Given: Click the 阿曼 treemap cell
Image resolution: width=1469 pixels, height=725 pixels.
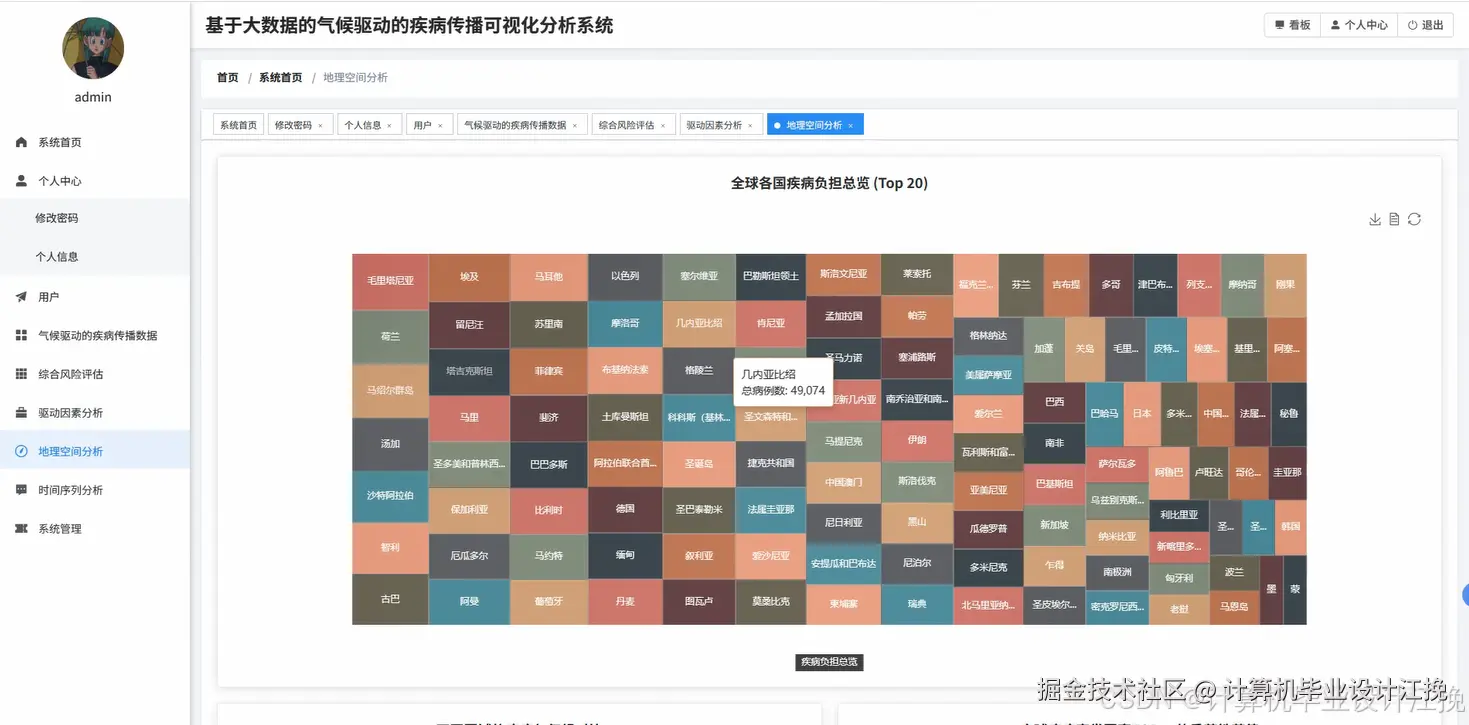Looking at the screenshot, I should (469, 602).
